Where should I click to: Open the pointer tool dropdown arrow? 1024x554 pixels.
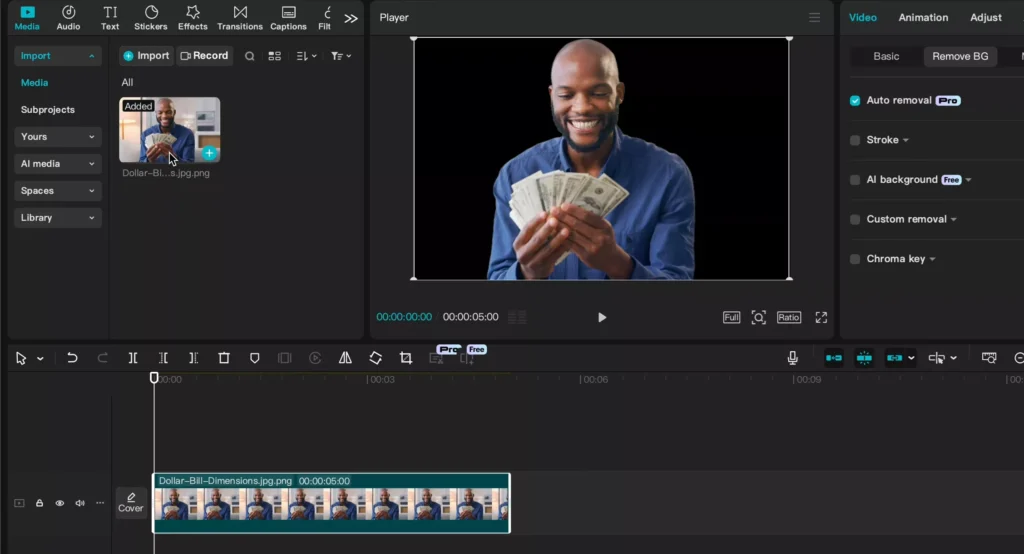point(40,359)
